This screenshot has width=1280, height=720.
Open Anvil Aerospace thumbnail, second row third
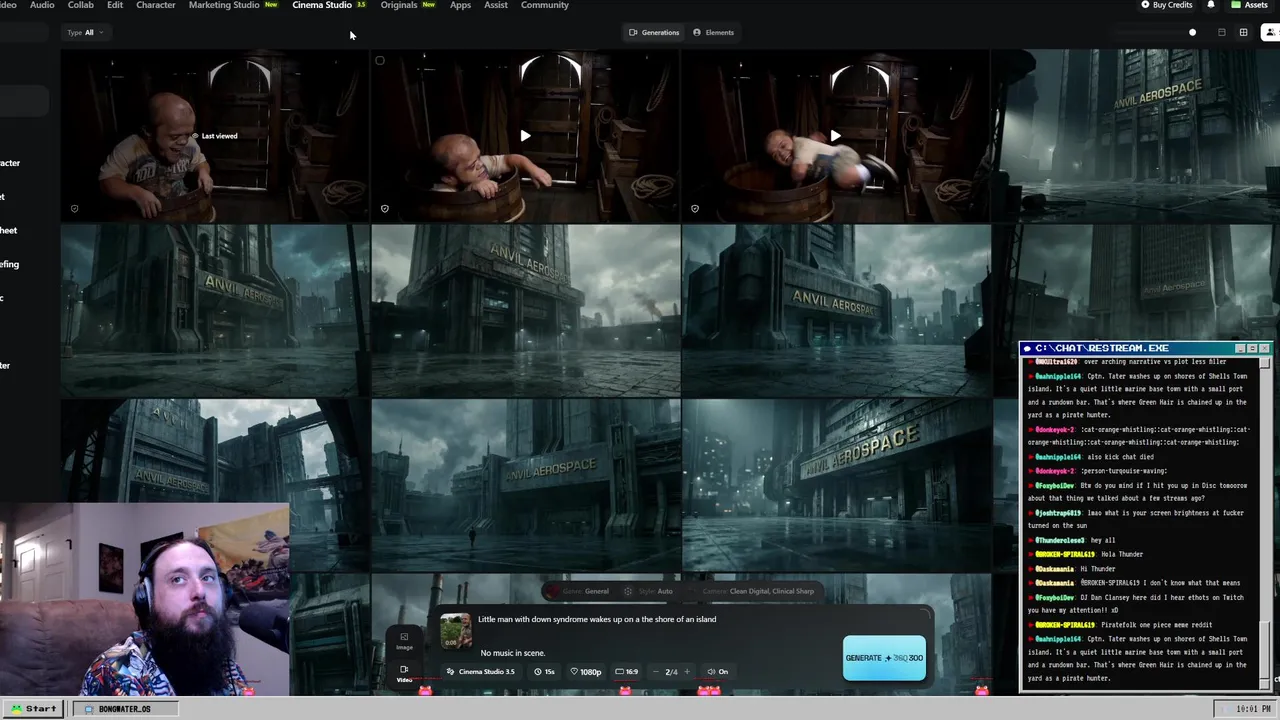tap(836, 310)
